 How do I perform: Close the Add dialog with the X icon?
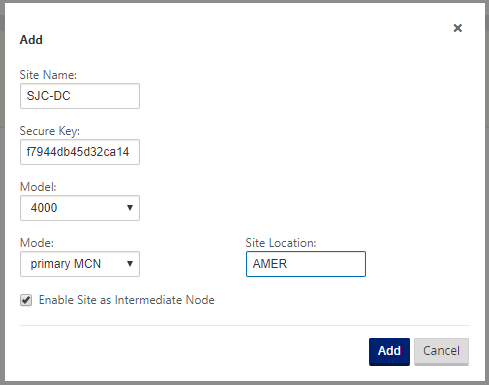coord(458,28)
